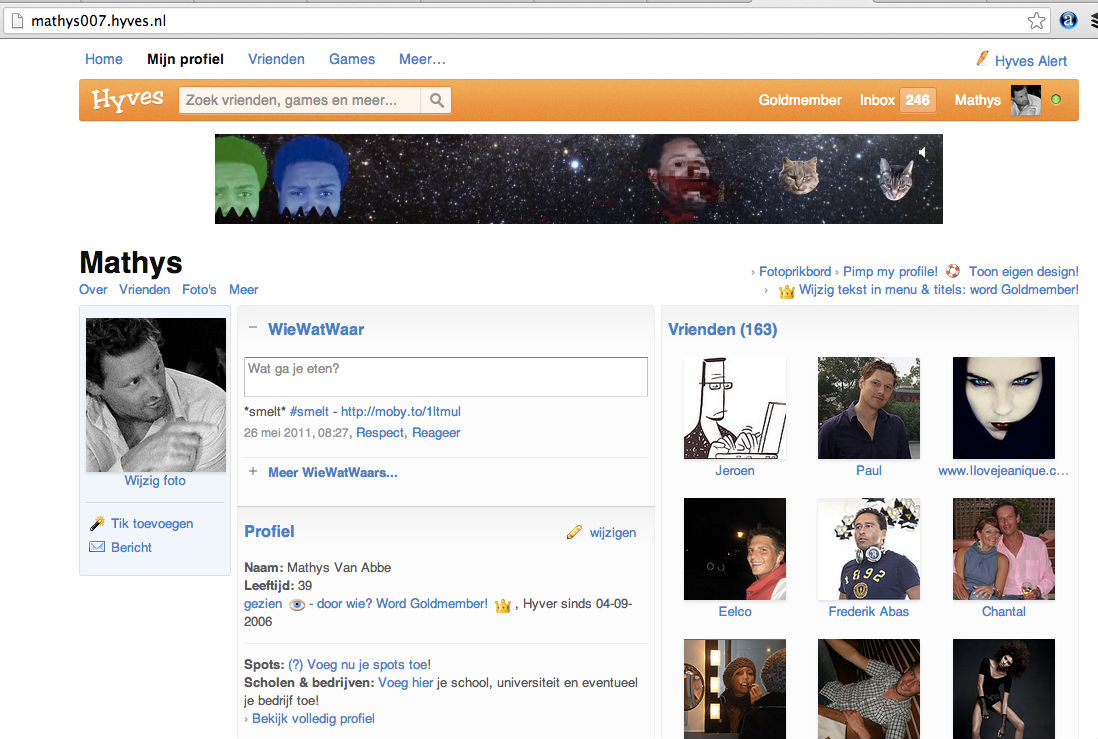Image resolution: width=1098 pixels, height=739 pixels.
Task: Open the Meer… dropdown in top navigation
Action: point(422,59)
